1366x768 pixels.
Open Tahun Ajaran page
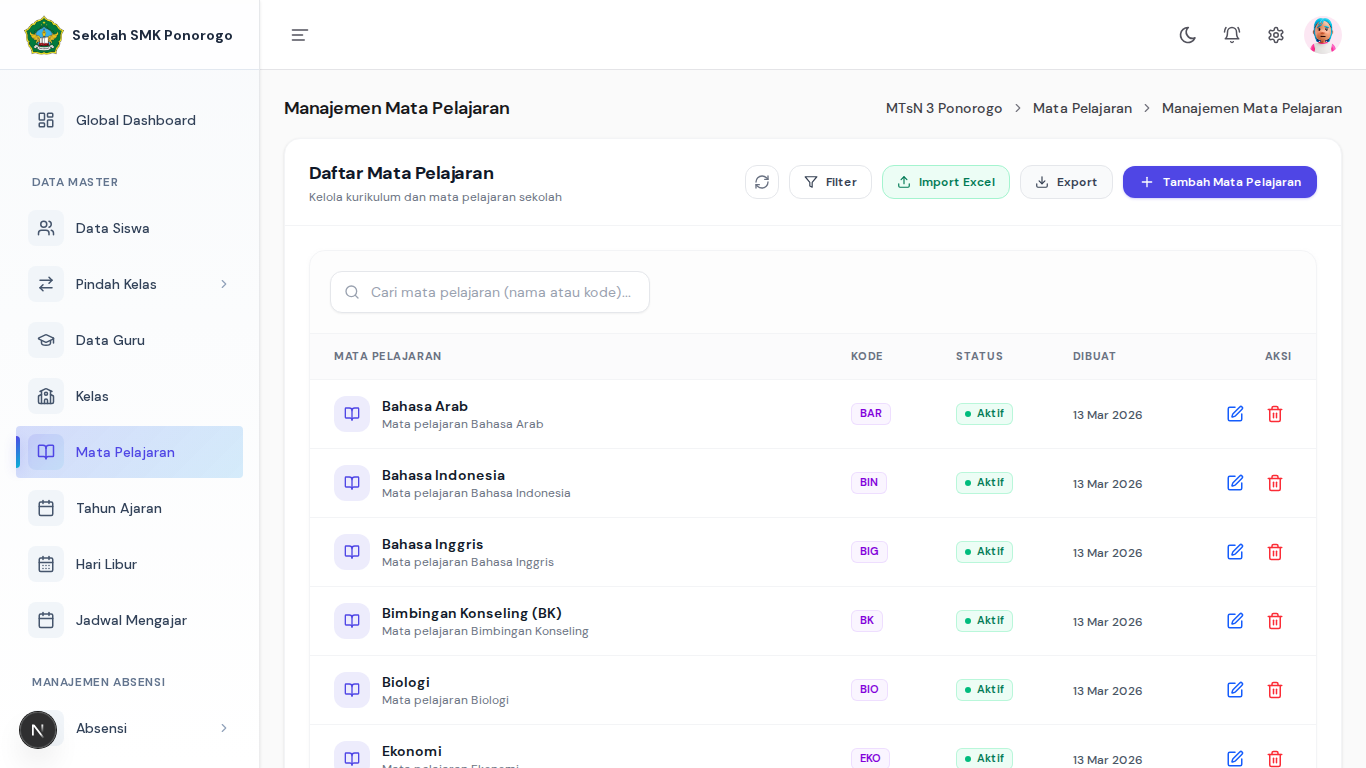point(130,508)
